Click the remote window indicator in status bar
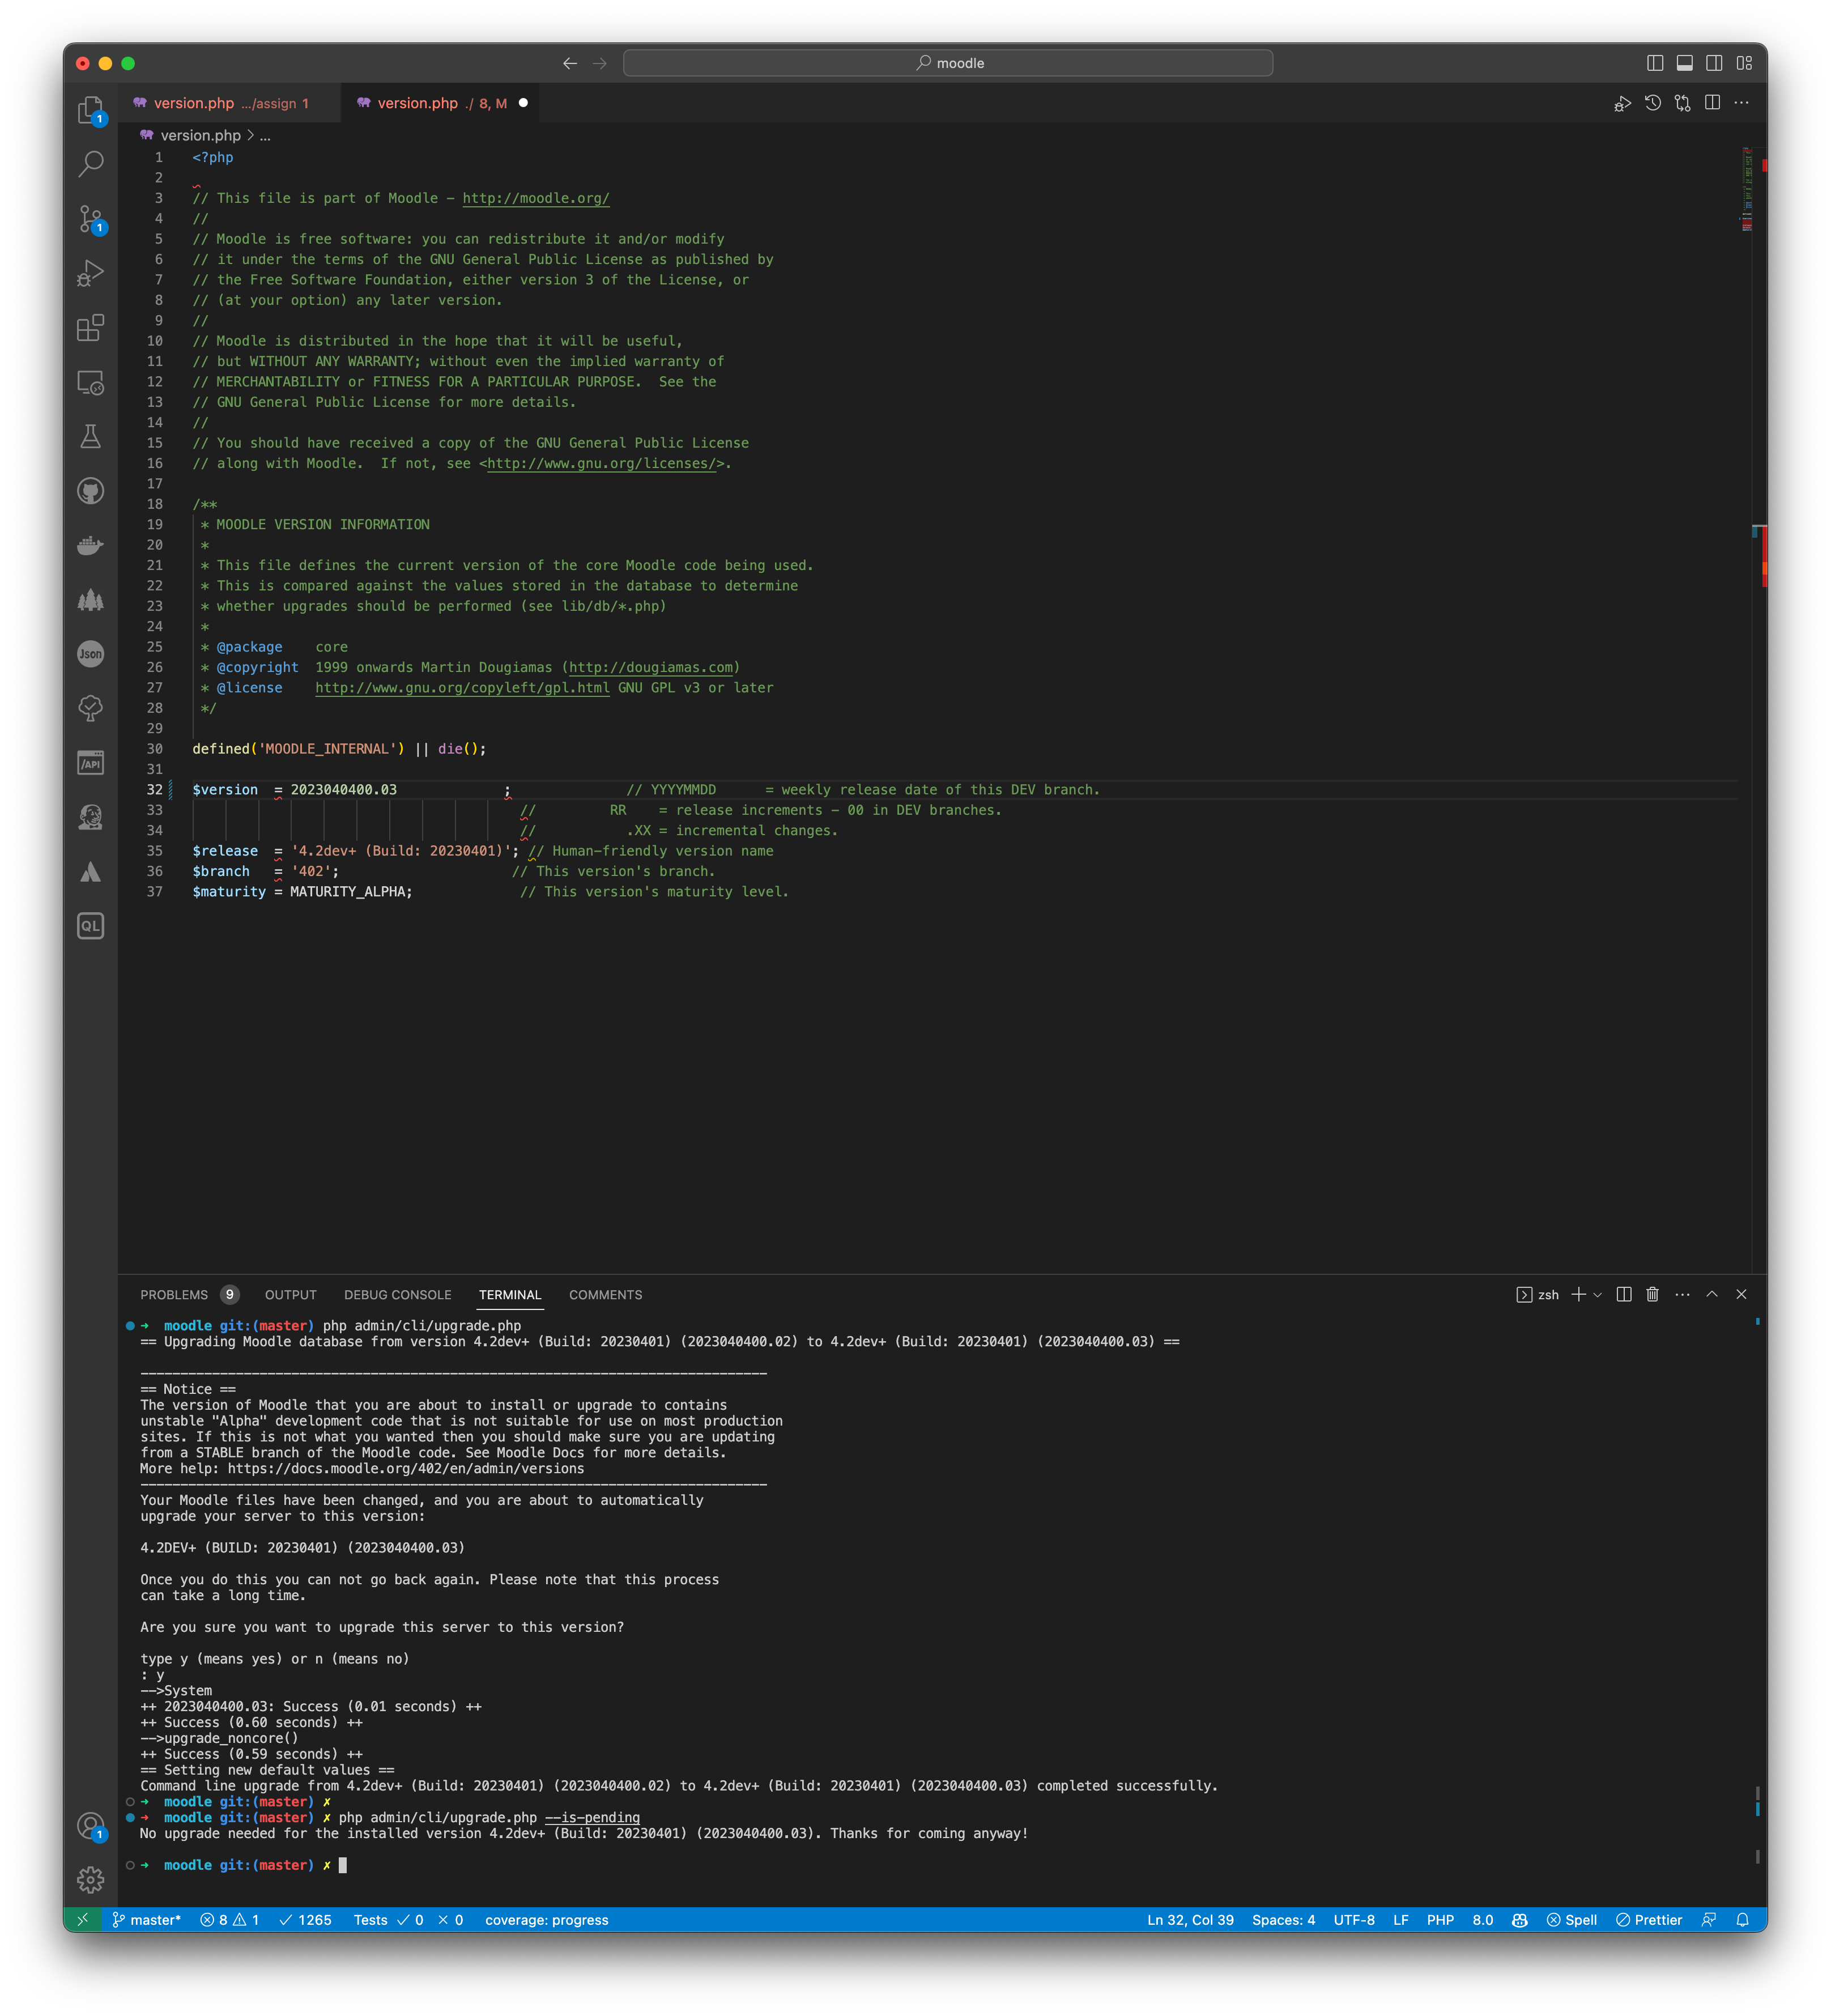This screenshot has width=1831, height=2016. (x=82, y=1920)
